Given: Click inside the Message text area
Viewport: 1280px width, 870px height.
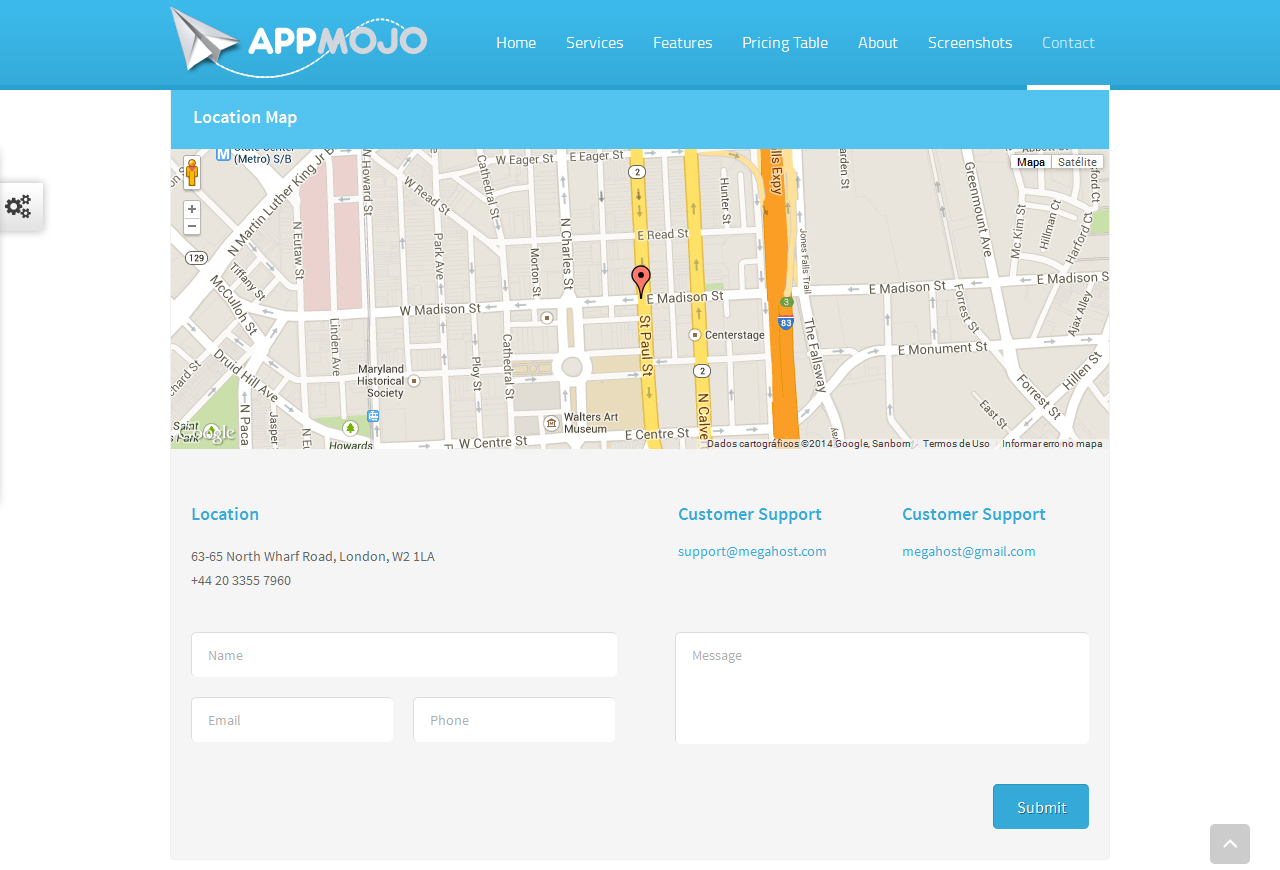Looking at the screenshot, I should click(x=882, y=688).
